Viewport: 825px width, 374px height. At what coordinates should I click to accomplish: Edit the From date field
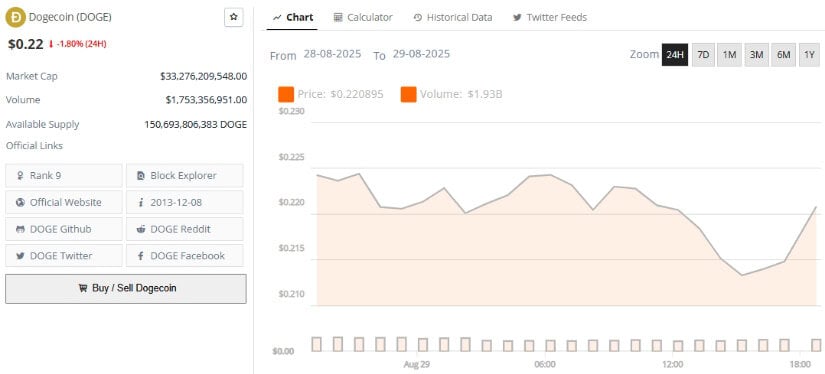coord(333,54)
